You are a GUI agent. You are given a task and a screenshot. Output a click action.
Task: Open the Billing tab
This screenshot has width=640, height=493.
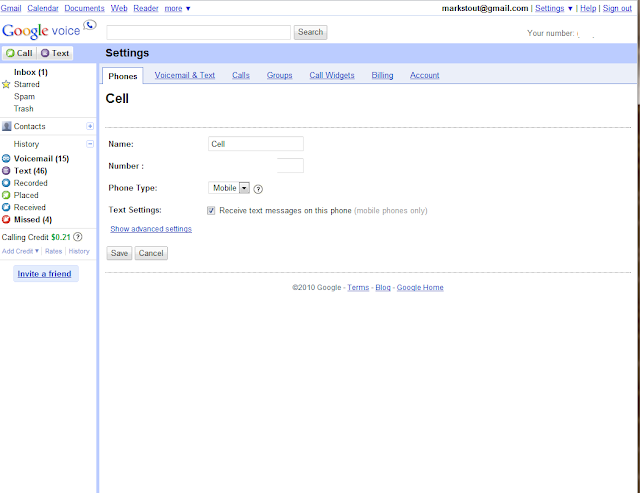382,75
